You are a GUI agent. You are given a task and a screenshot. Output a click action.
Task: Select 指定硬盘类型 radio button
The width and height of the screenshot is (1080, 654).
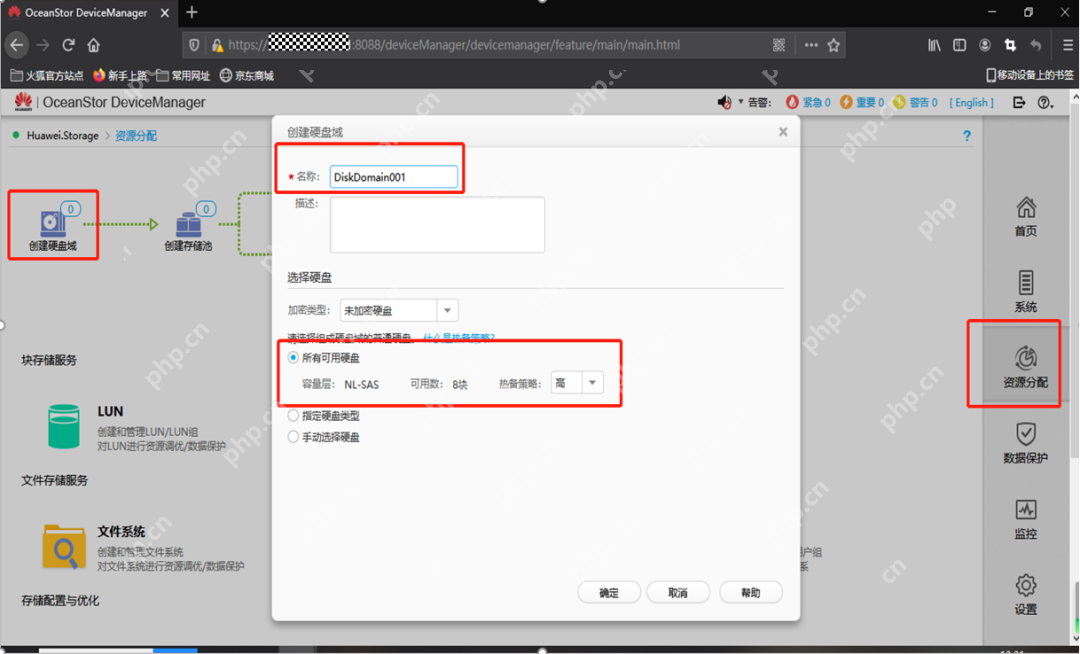[x=293, y=416]
